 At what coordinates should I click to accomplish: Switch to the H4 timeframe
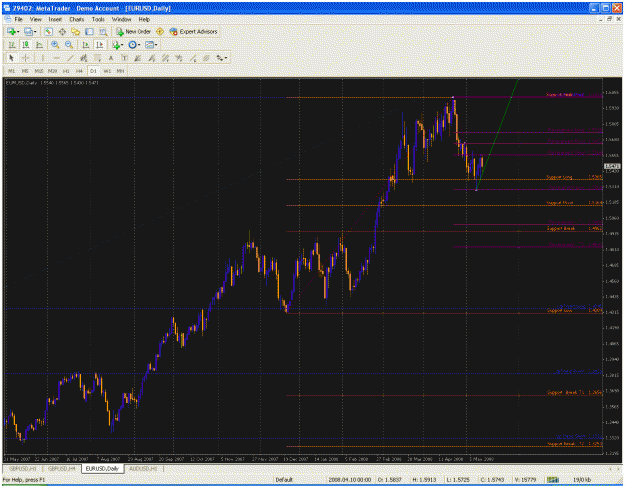coord(79,71)
